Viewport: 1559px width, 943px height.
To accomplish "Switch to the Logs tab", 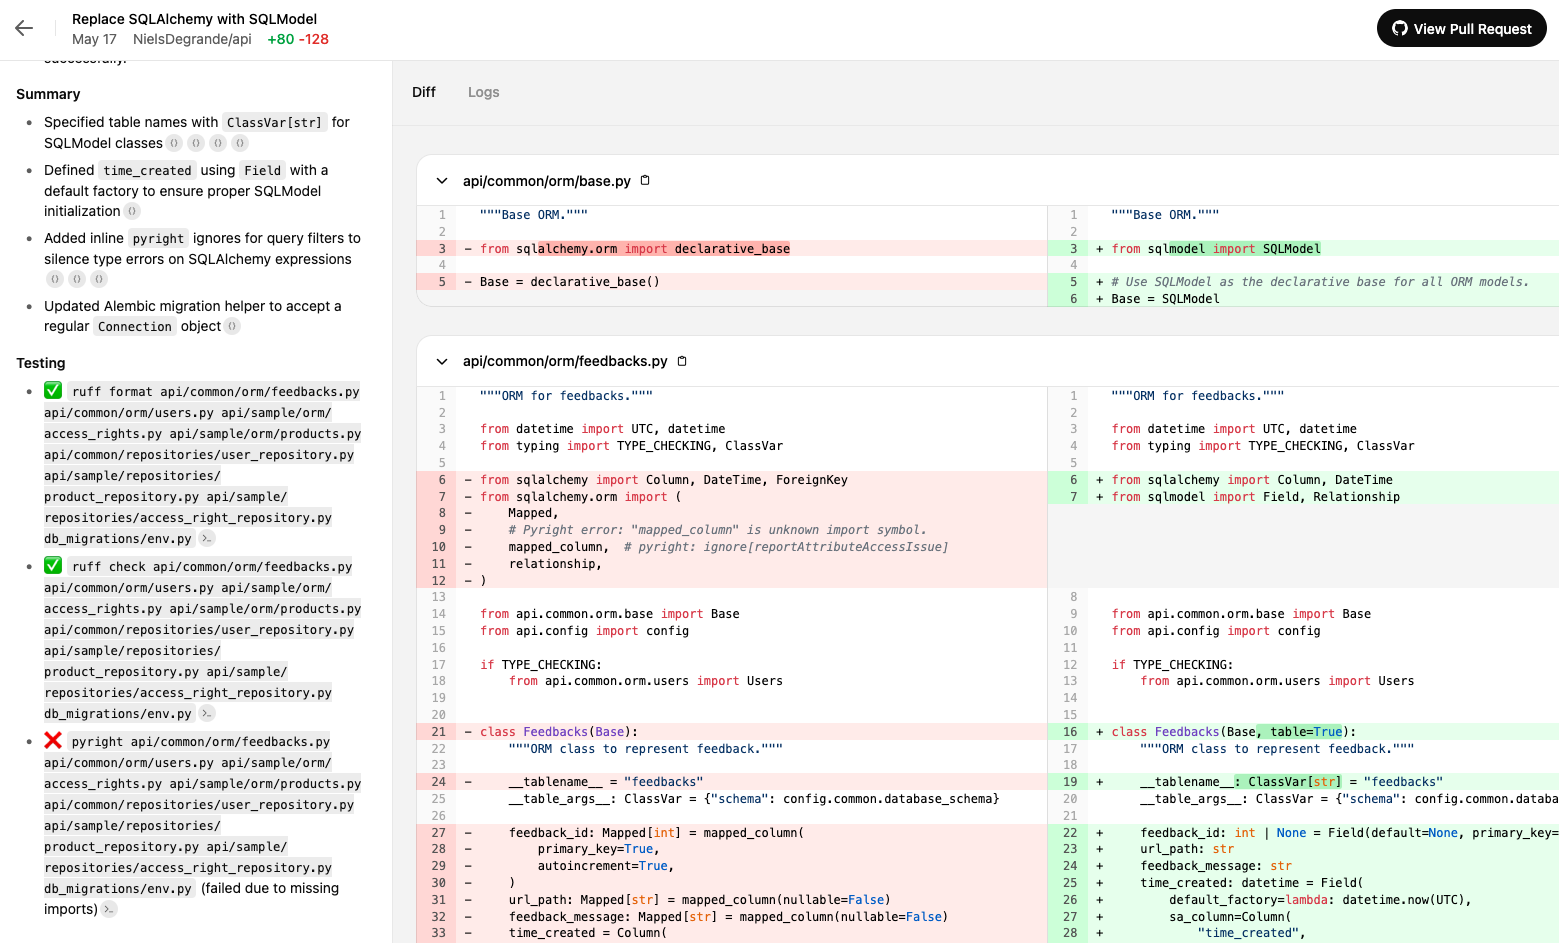I will [483, 92].
